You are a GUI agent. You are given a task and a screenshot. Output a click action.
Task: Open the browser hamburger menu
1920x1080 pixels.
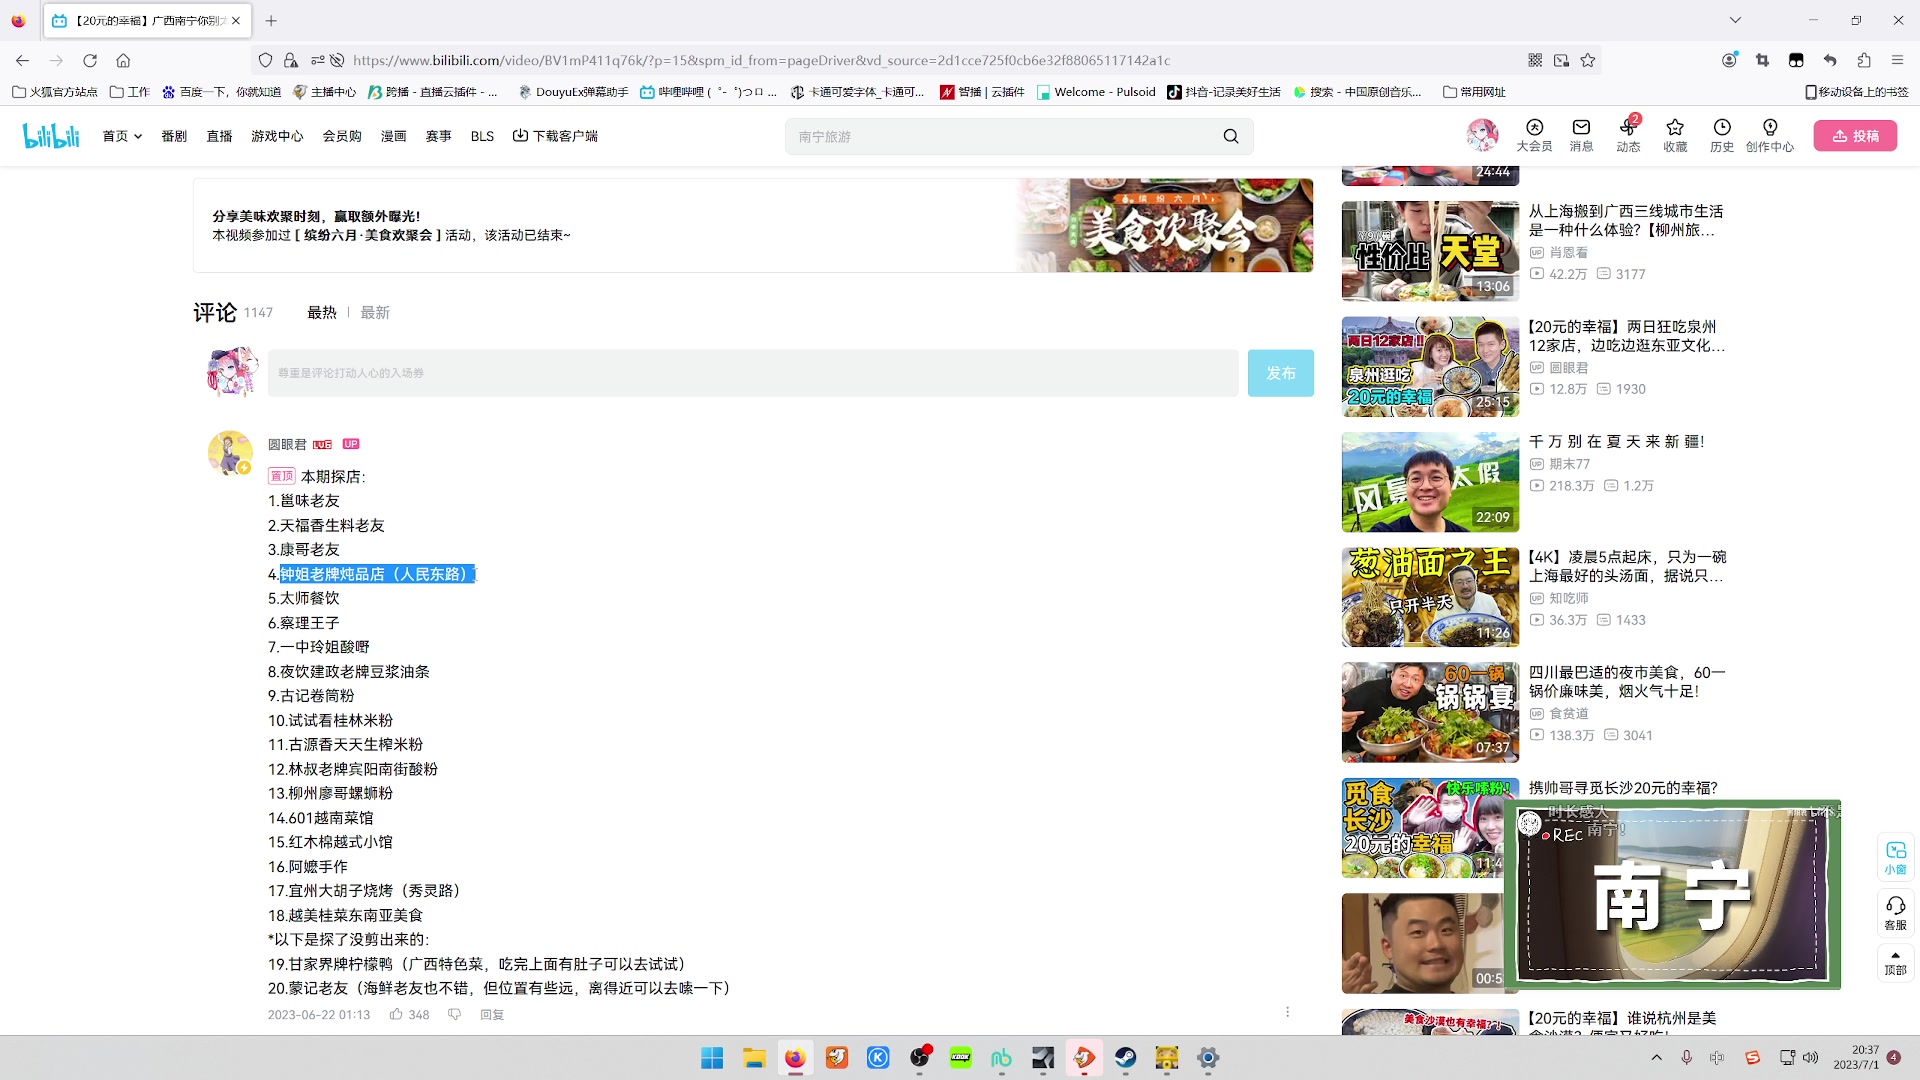[x=1897, y=60]
